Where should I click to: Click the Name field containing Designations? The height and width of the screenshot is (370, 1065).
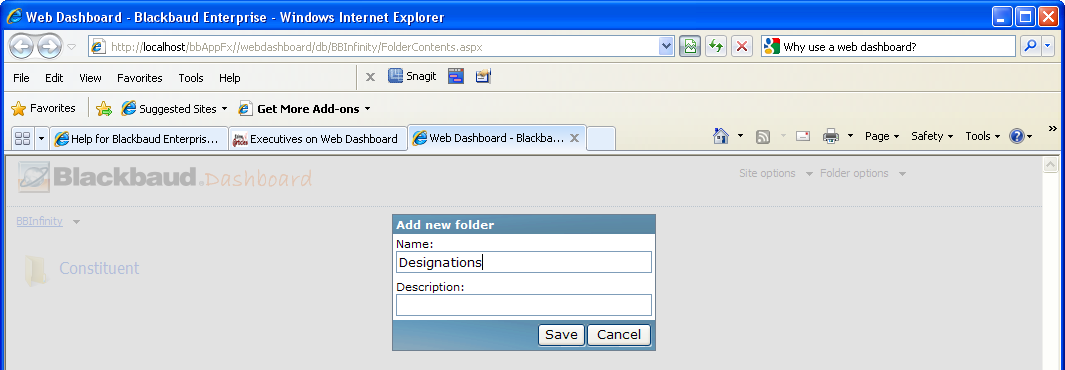(x=524, y=262)
